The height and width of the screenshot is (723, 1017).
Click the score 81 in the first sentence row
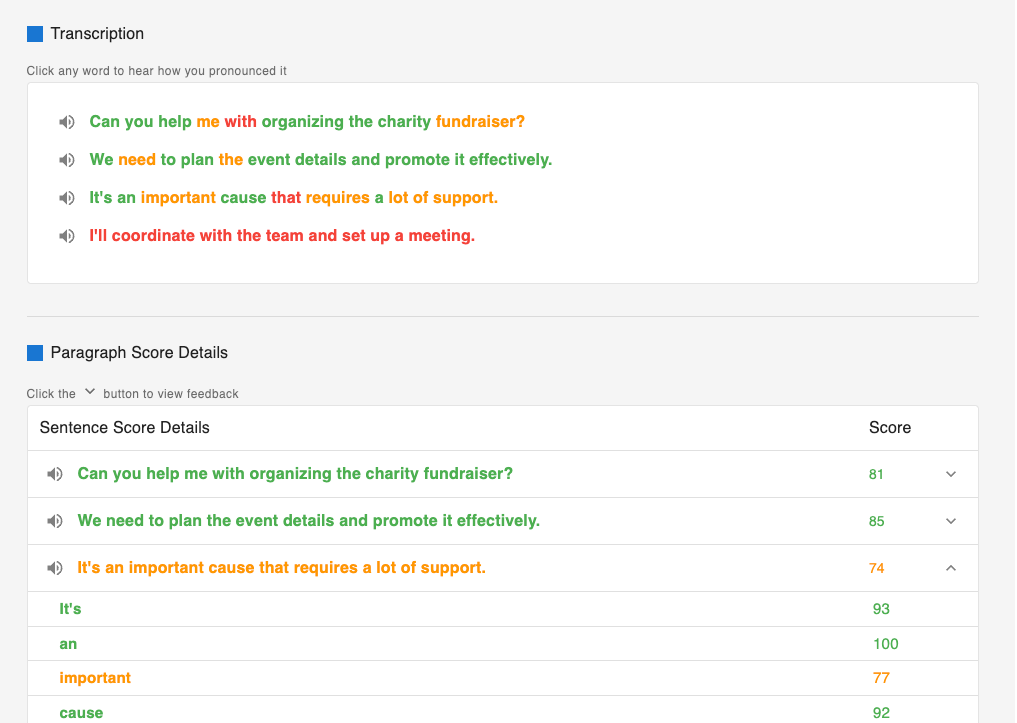tap(876, 475)
